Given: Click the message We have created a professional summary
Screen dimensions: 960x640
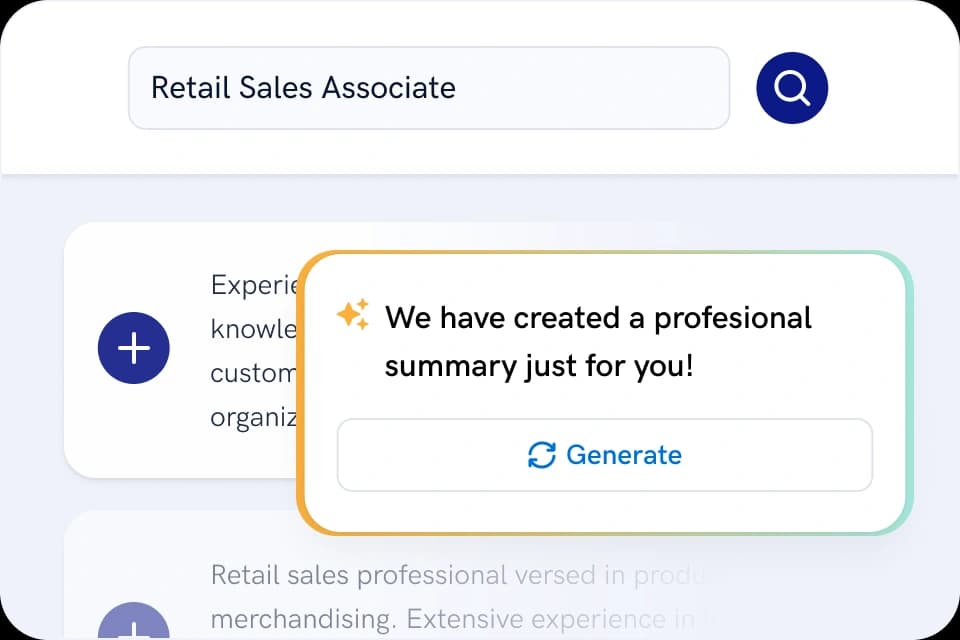Looking at the screenshot, I should [x=597, y=340].
